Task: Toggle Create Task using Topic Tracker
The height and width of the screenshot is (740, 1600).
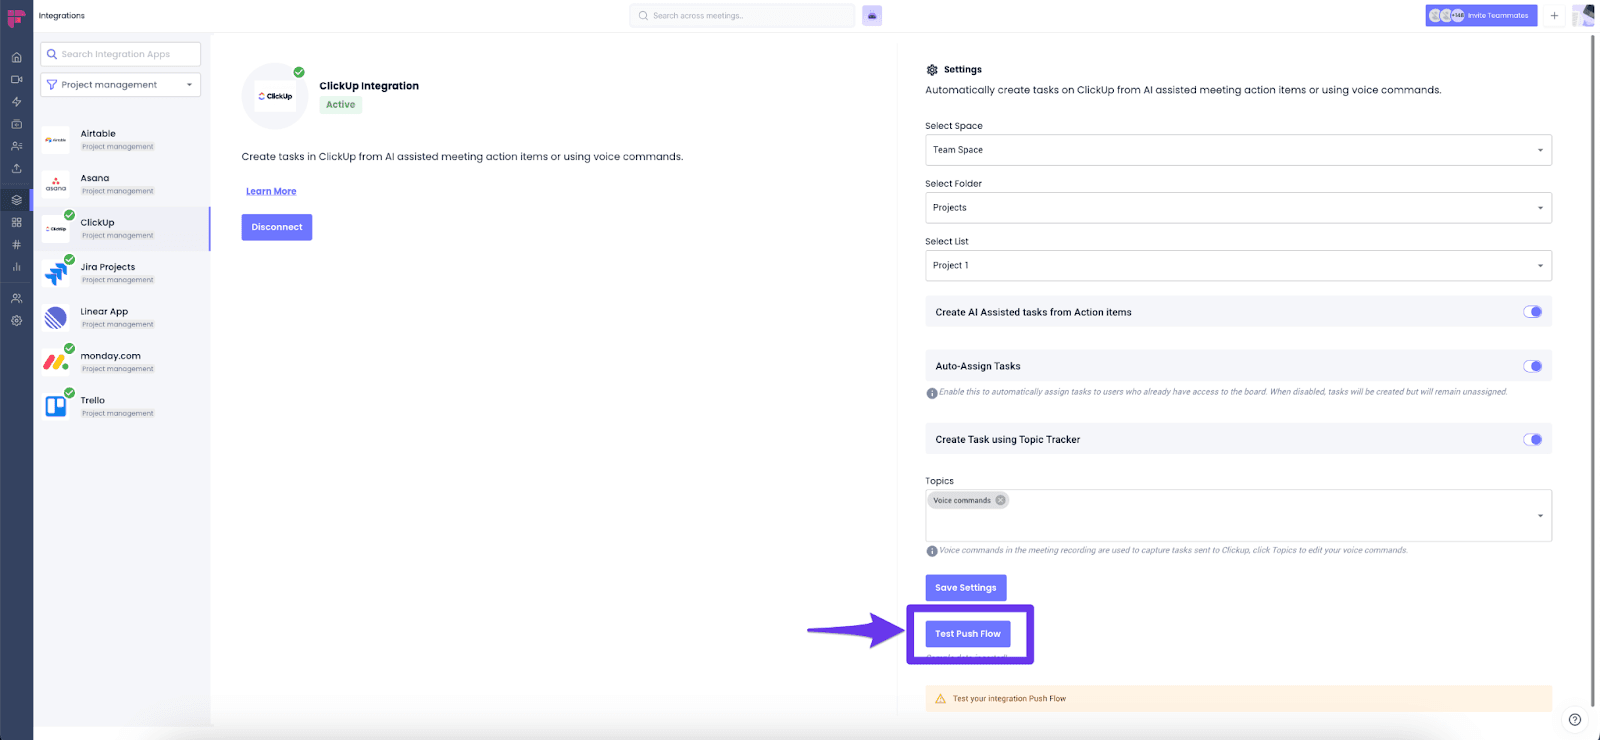Action: [x=1532, y=439]
